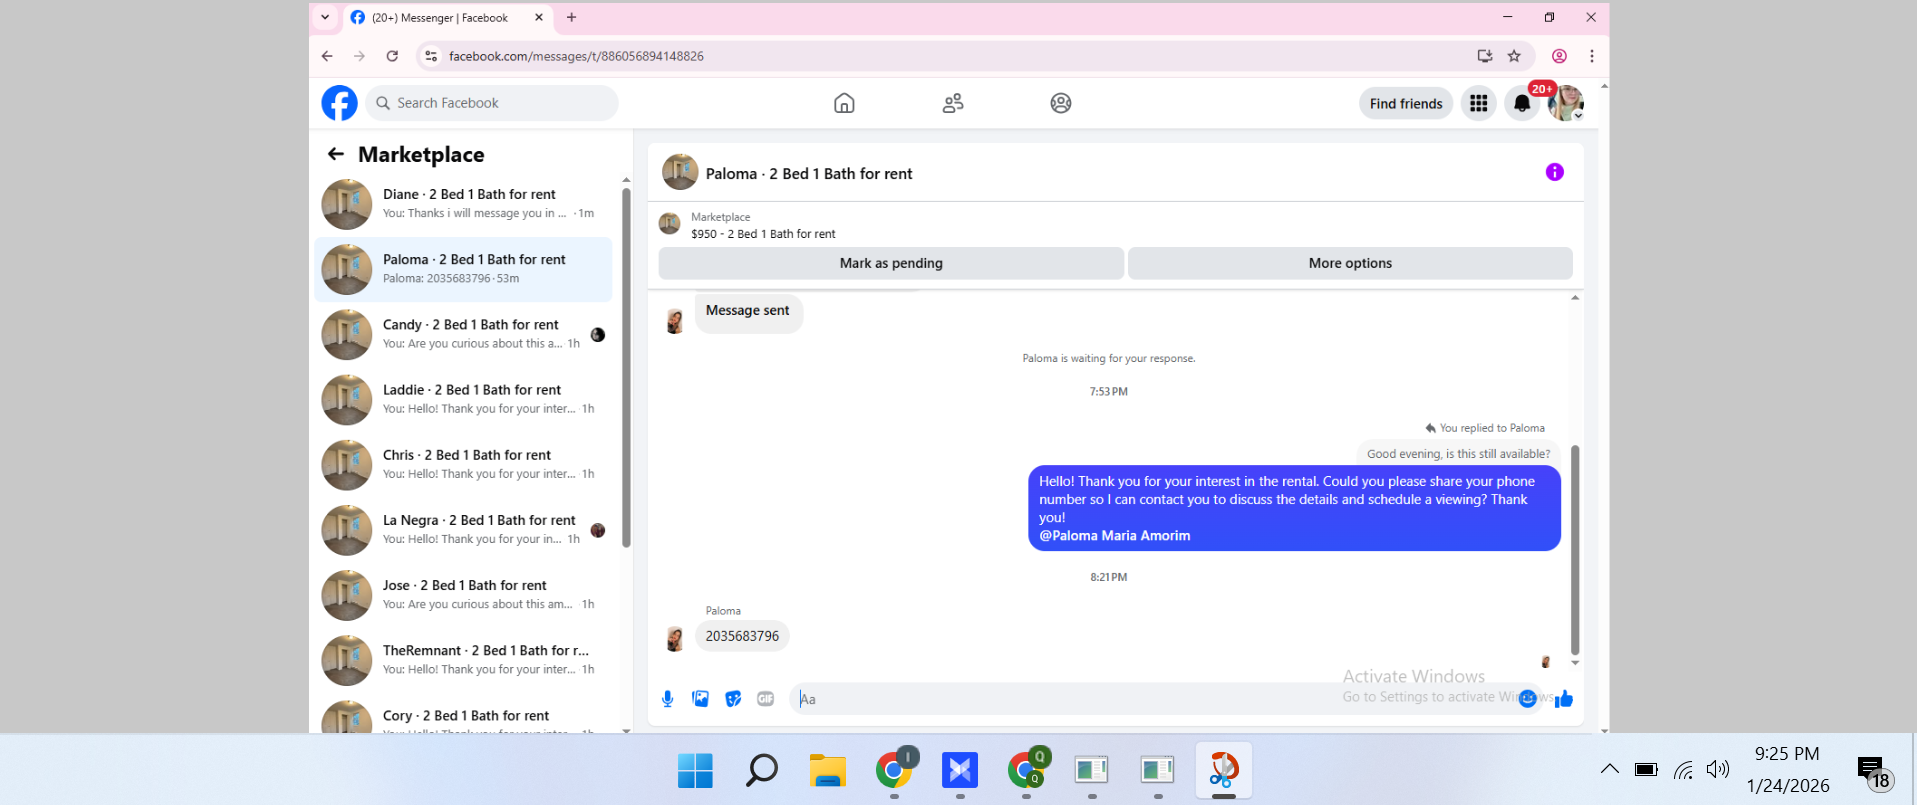Open the Chrome profile icon
The height and width of the screenshot is (805, 1917).
[x=1559, y=56]
